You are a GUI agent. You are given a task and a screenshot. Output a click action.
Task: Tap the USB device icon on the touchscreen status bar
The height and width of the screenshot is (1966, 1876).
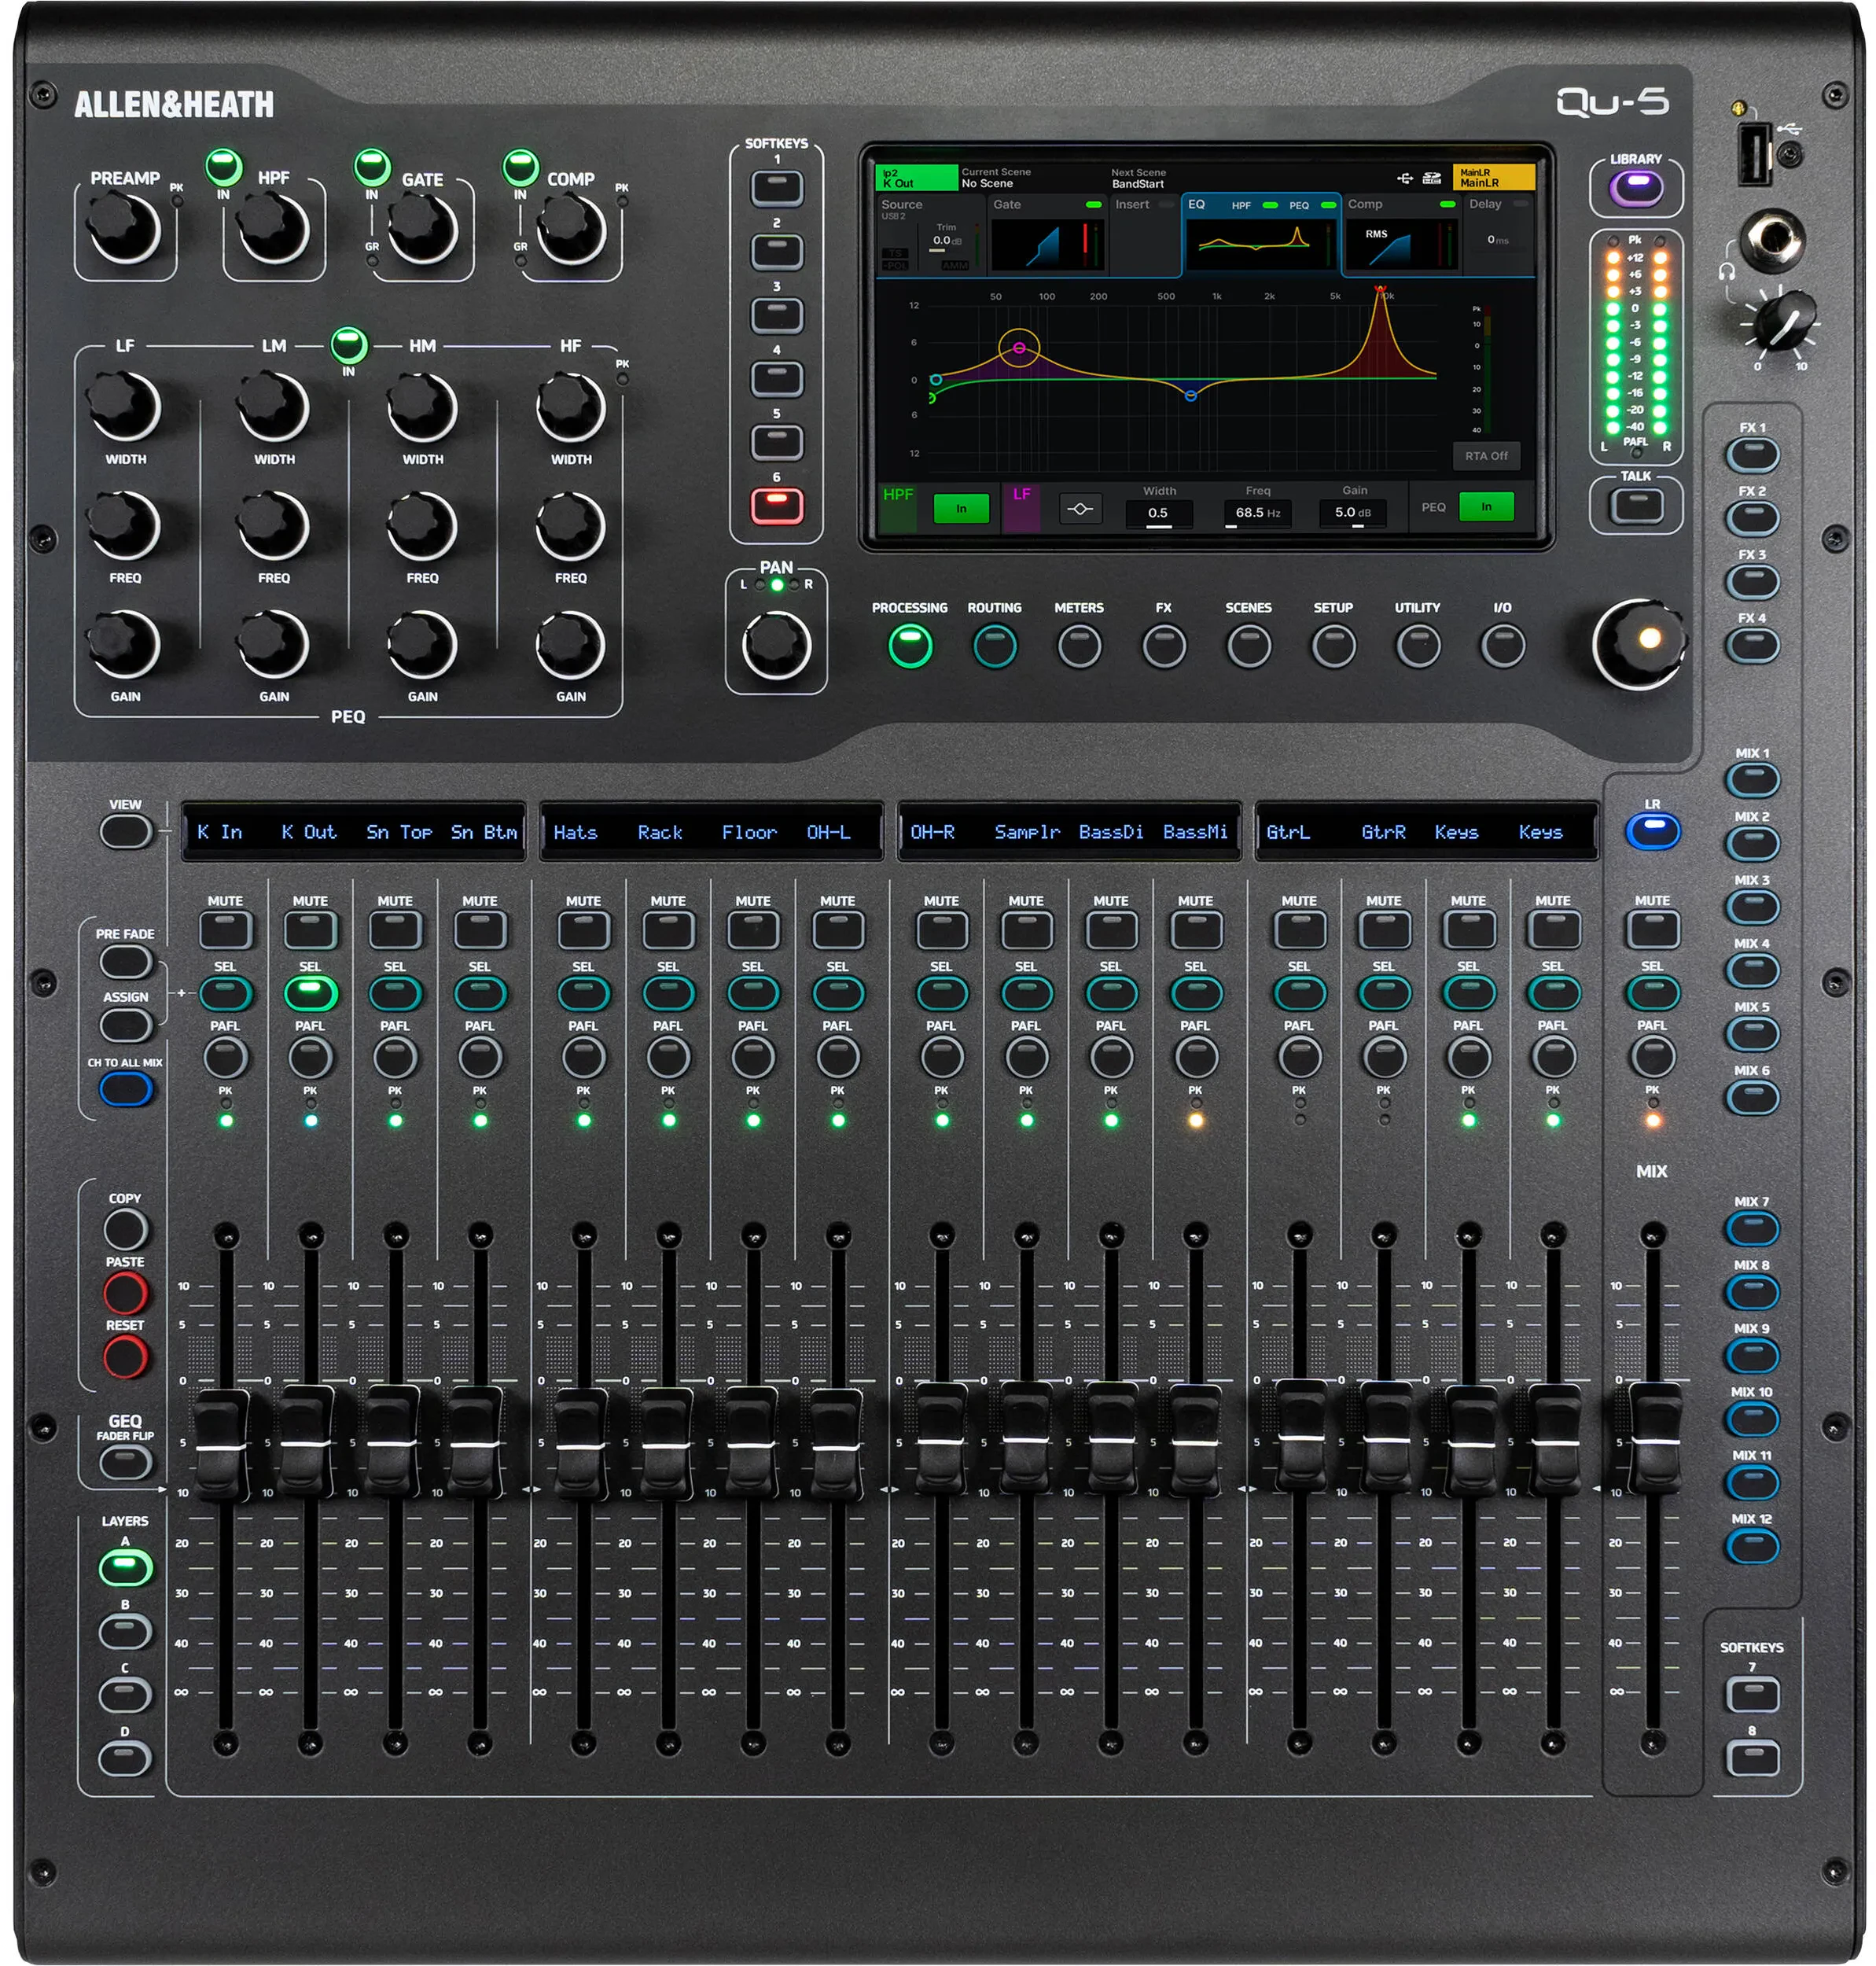point(1405,178)
